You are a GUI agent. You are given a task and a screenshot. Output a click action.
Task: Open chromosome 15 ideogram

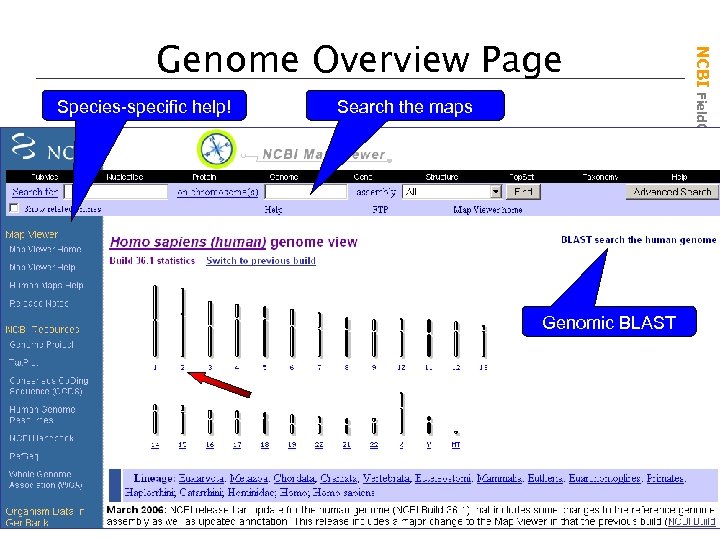(x=183, y=420)
